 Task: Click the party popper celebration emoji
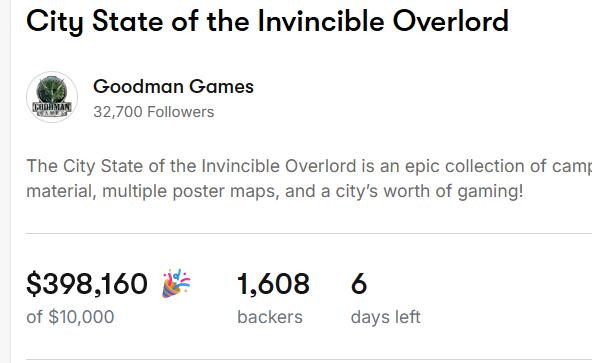pyautogui.click(x=176, y=283)
